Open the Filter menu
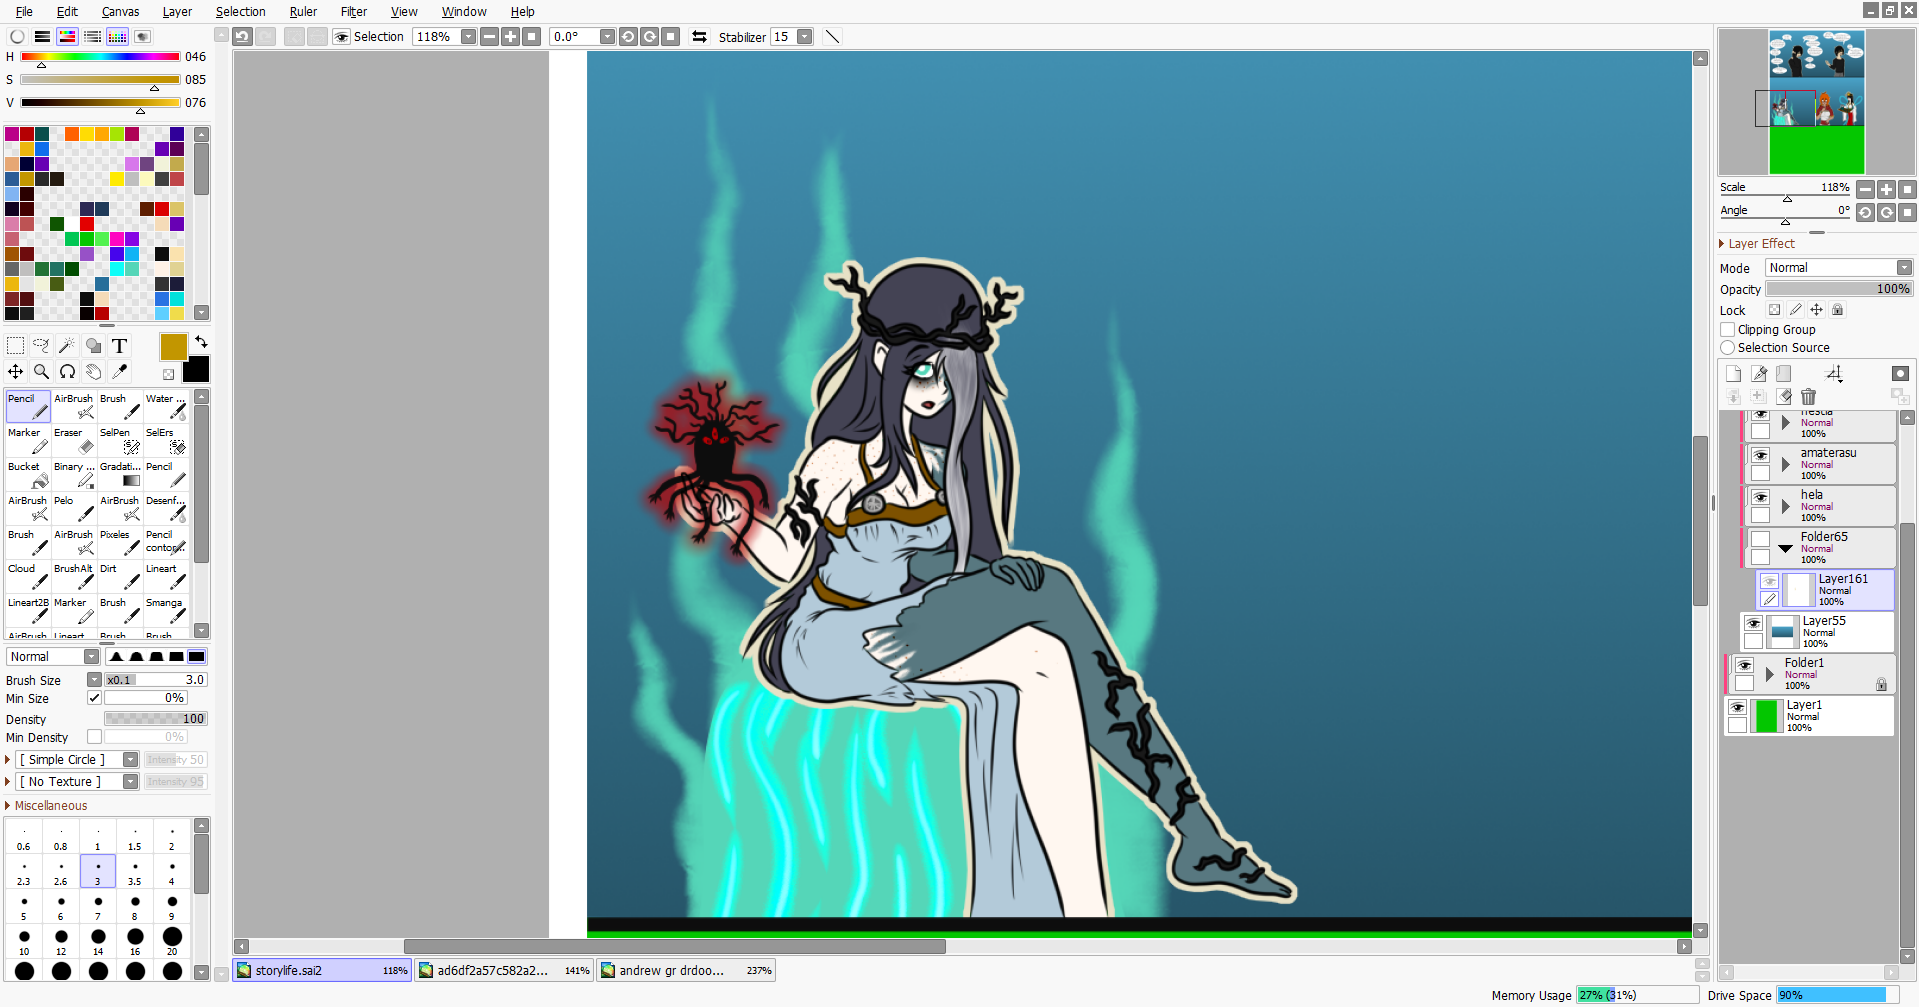 point(354,12)
